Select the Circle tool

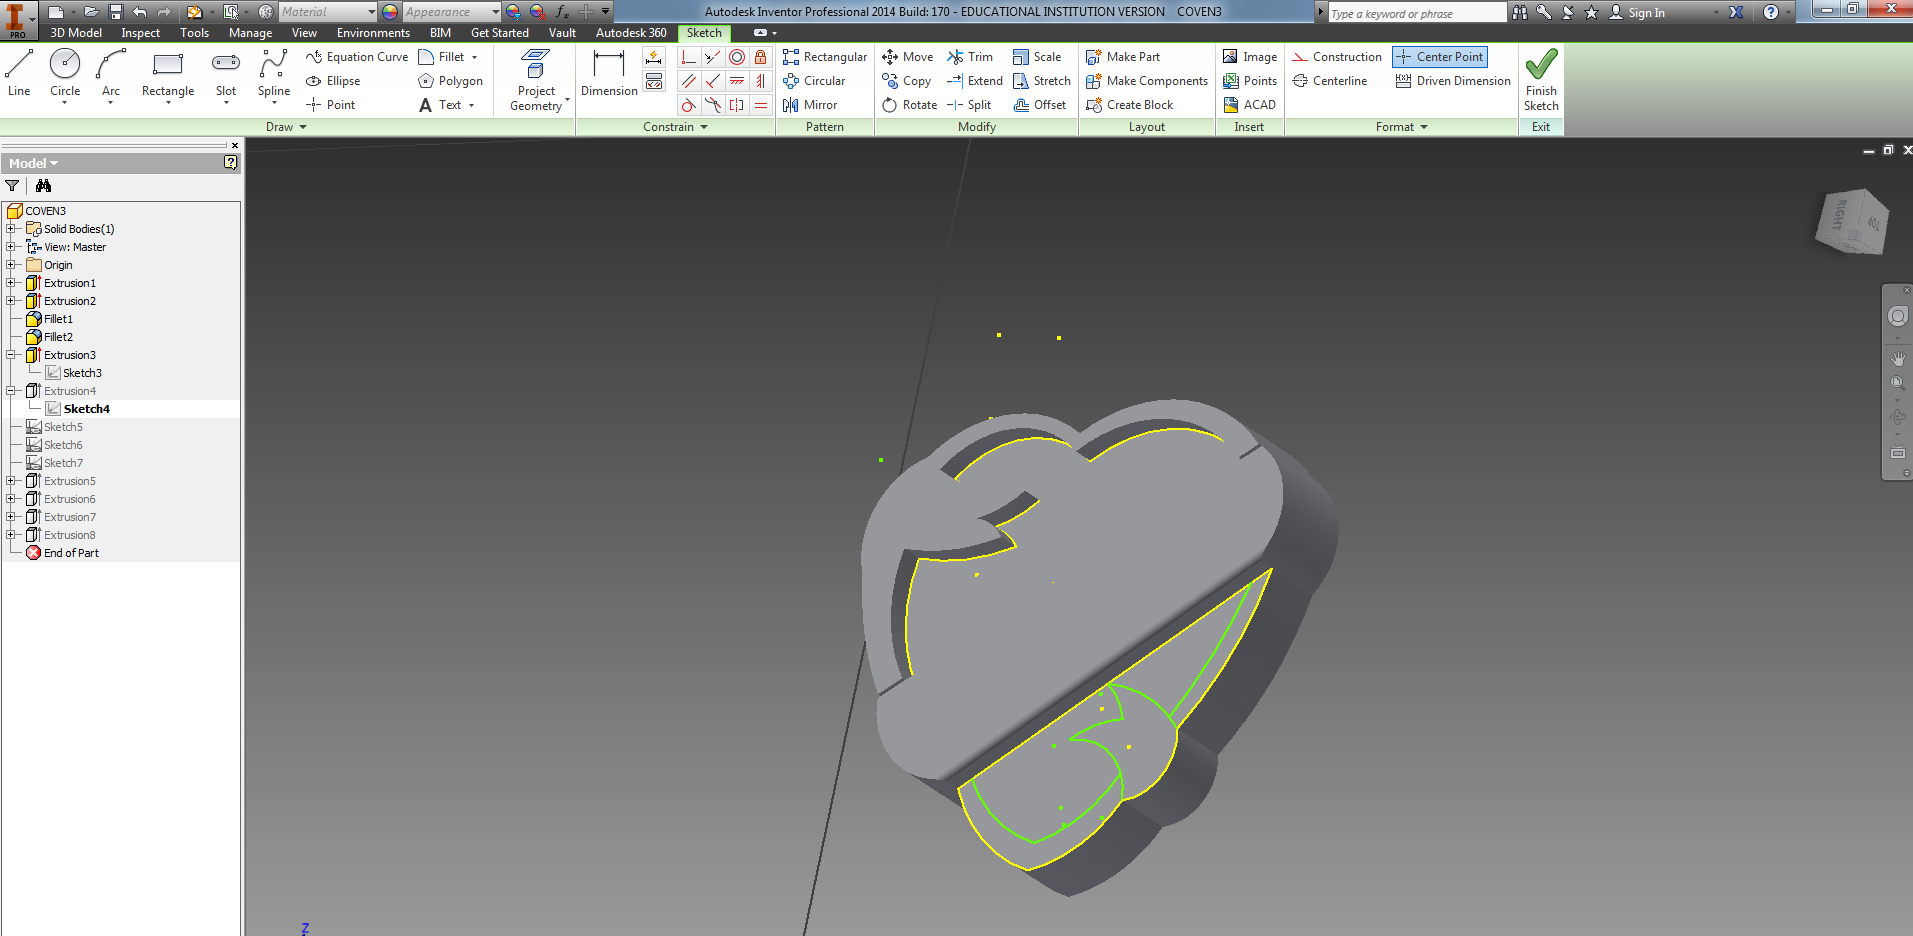65,74
